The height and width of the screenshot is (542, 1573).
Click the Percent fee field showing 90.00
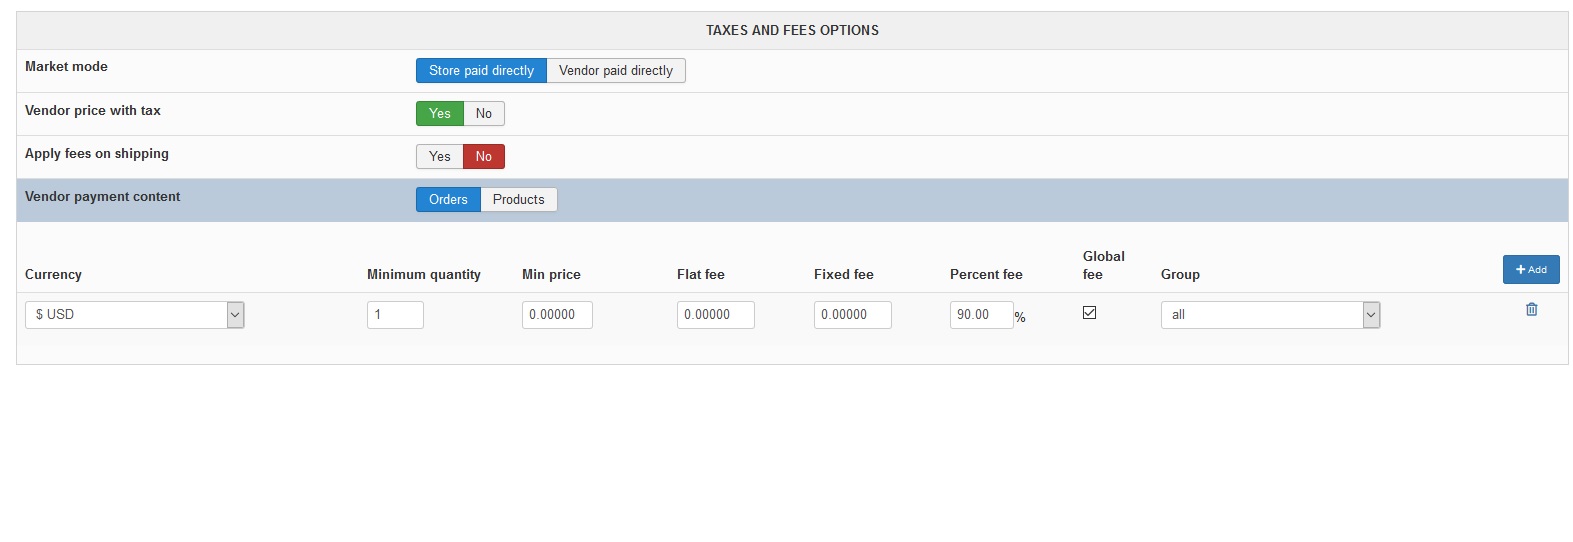981,315
